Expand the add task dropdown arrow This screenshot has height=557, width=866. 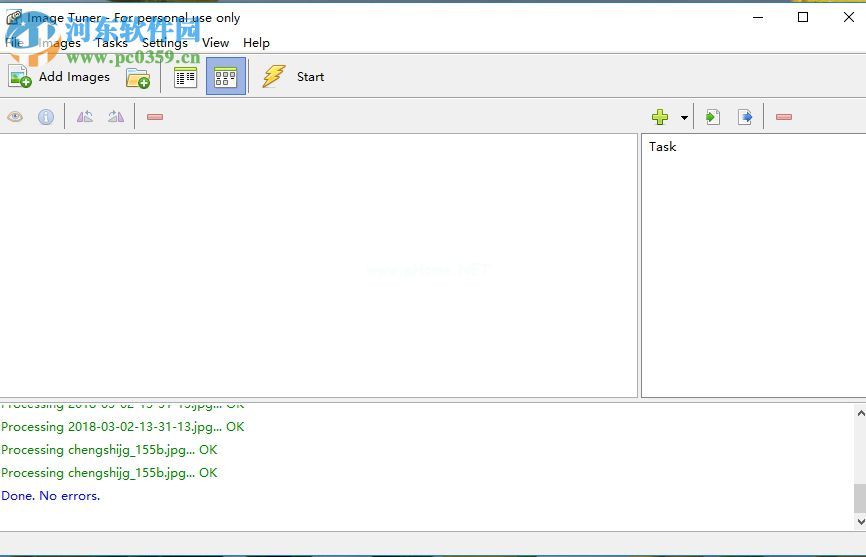684,118
